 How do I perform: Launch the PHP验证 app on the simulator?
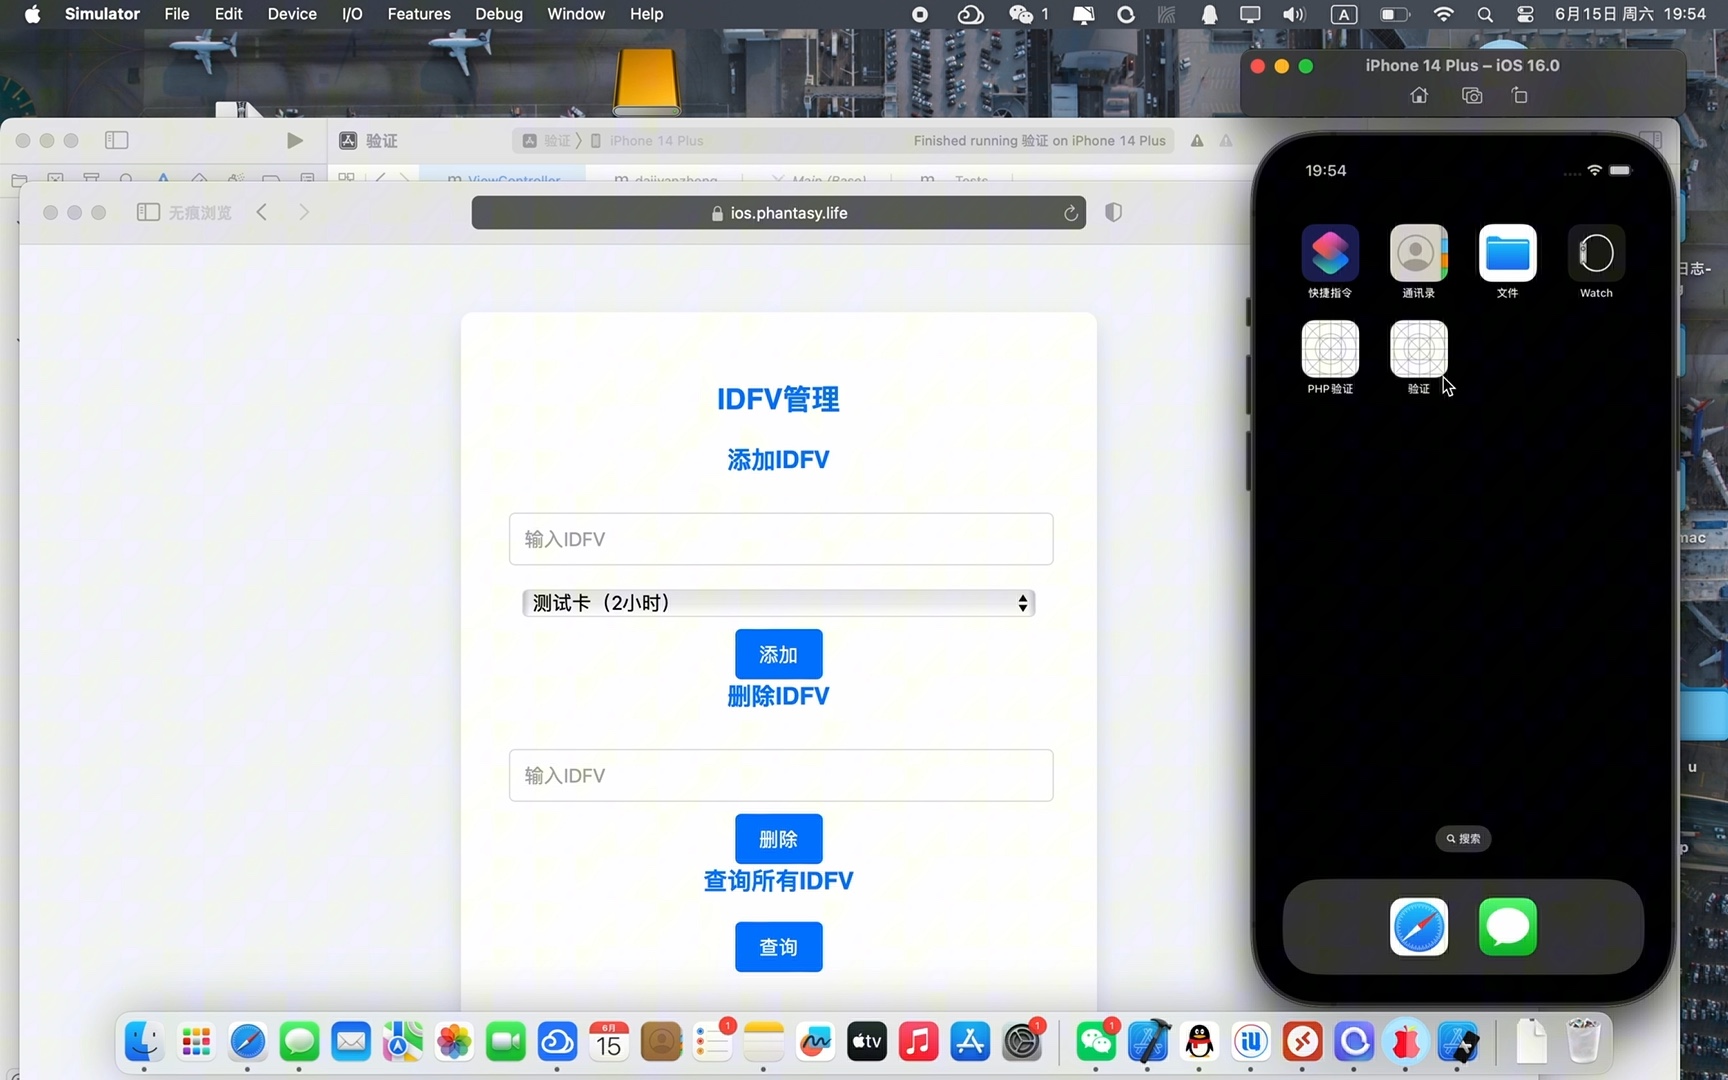[x=1330, y=349]
